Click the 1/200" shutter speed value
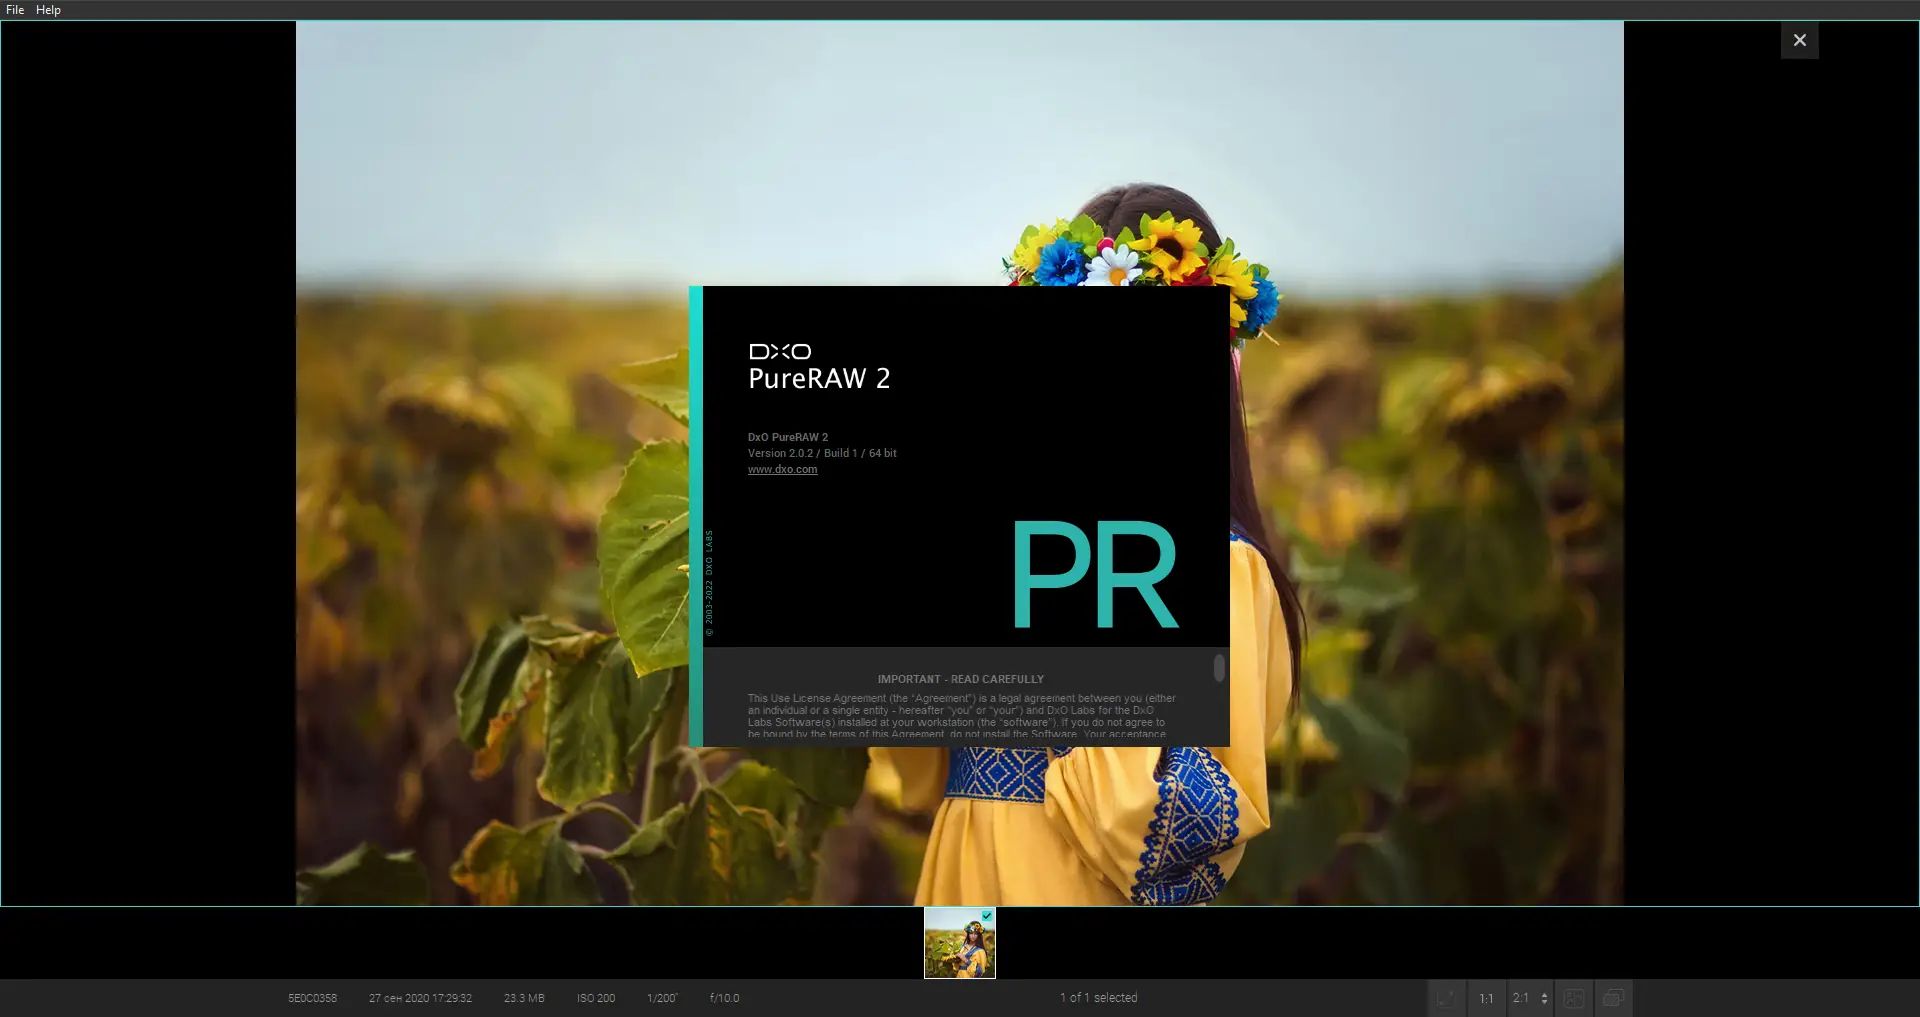Image resolution: width=1920 pixels, height=1017 pixels. click(x=662, y=998)
